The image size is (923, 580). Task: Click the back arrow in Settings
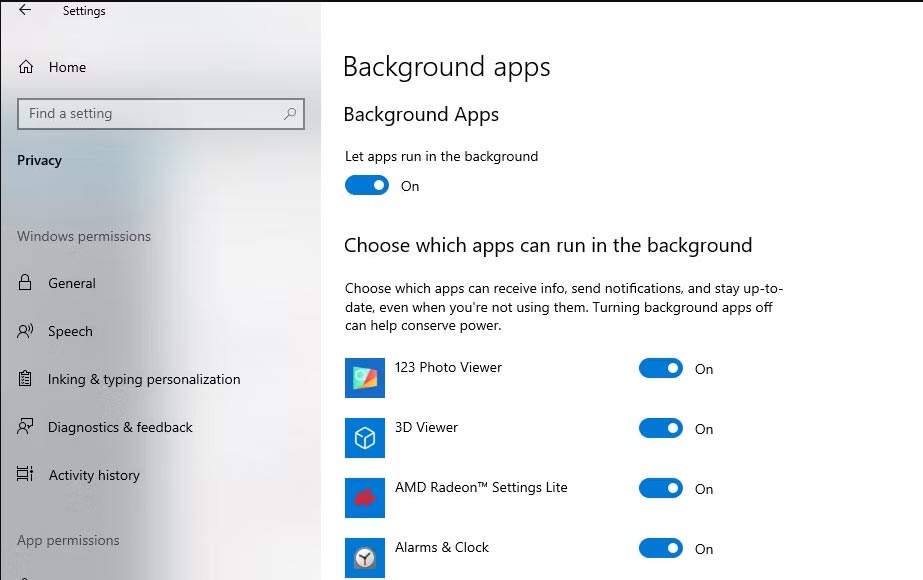tap(25, 11)
